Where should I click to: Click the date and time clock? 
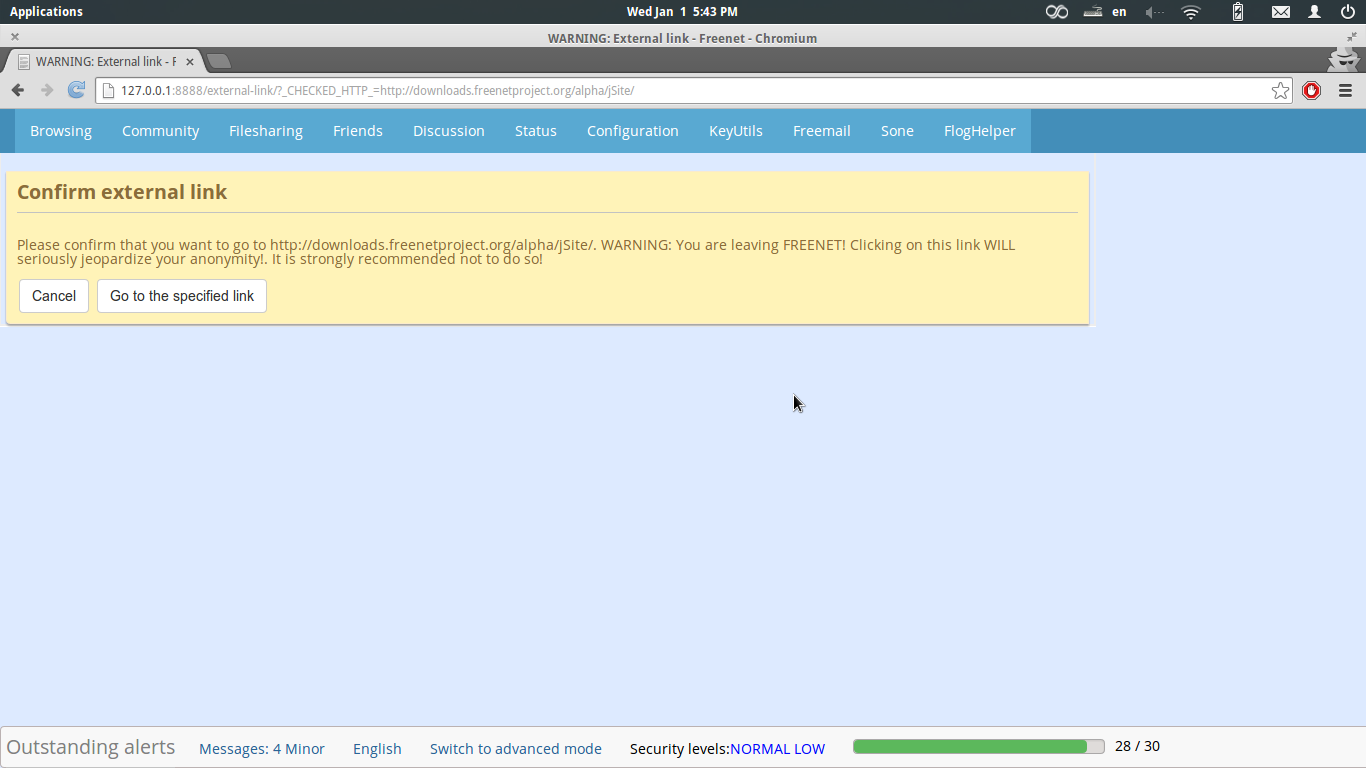pyautogui.click(x=682, y=12)
